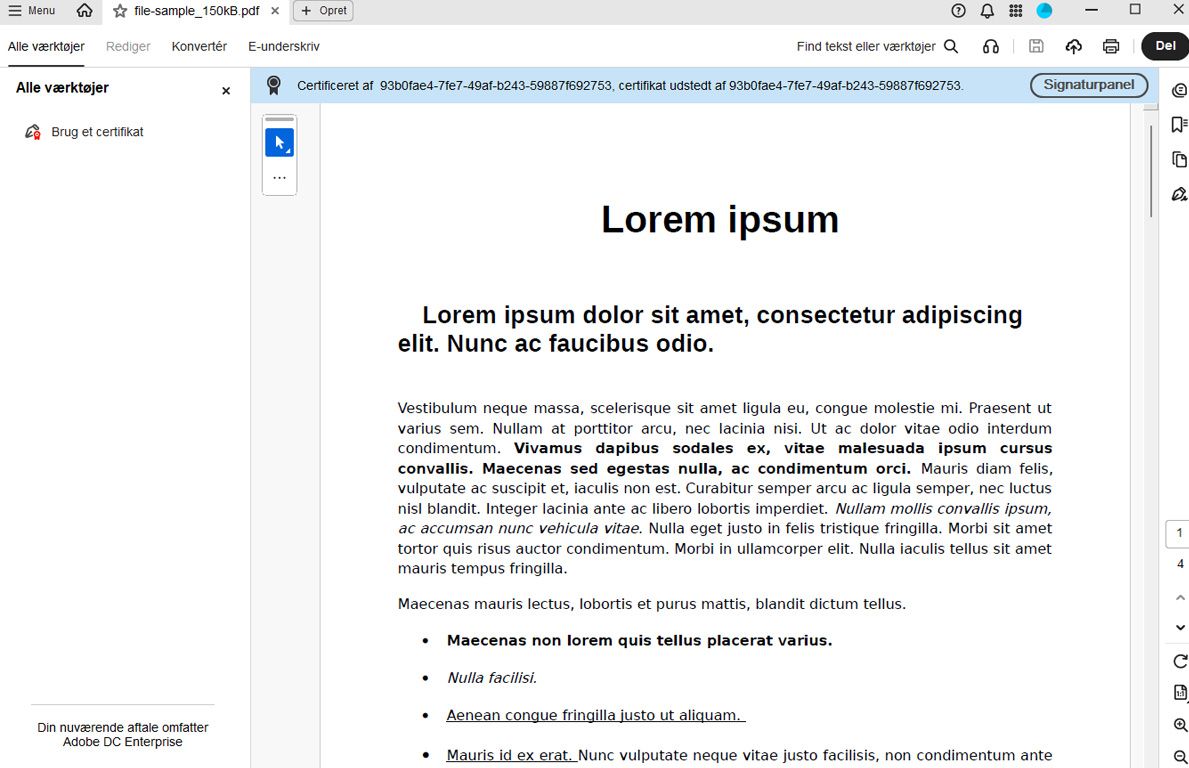1189x768 pixels.
Task: Zoom in using the magnifier-plus icon
Action: (x=1180, y=725)
